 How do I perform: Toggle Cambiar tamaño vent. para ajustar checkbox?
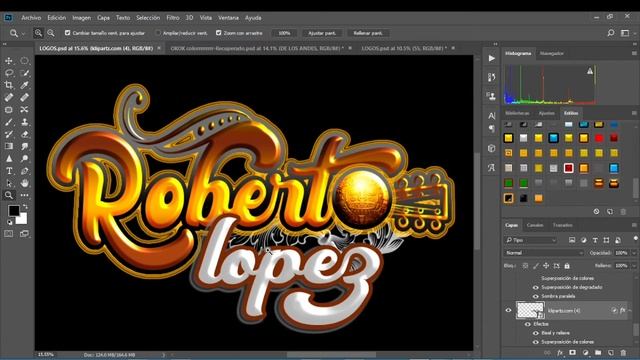68,33
